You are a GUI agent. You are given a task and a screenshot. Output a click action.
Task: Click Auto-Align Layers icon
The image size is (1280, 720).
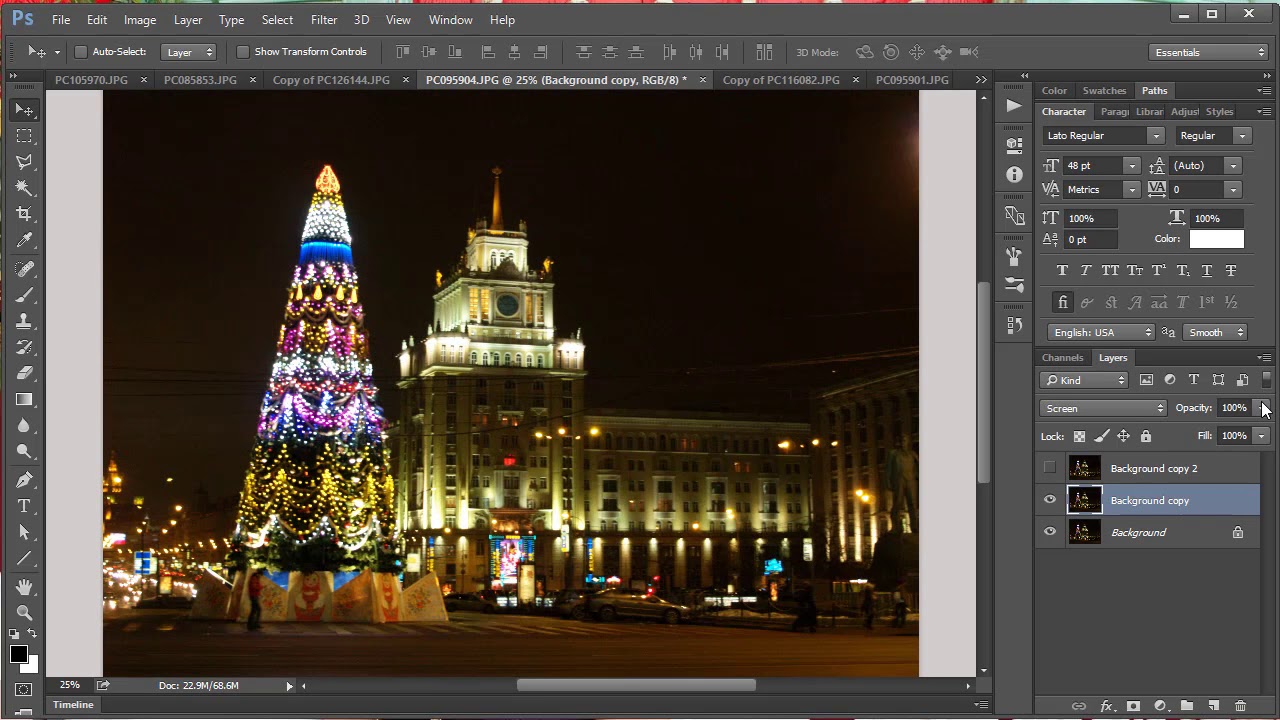[764, 52]
